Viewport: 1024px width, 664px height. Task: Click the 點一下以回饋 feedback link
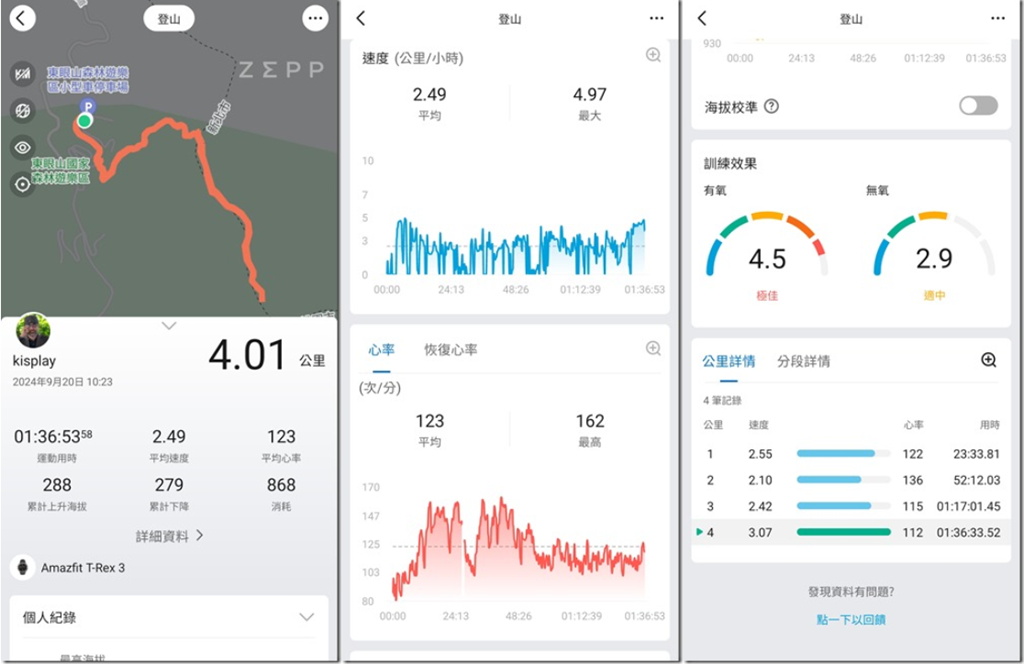pyautogui.click(x=851, y=620)
